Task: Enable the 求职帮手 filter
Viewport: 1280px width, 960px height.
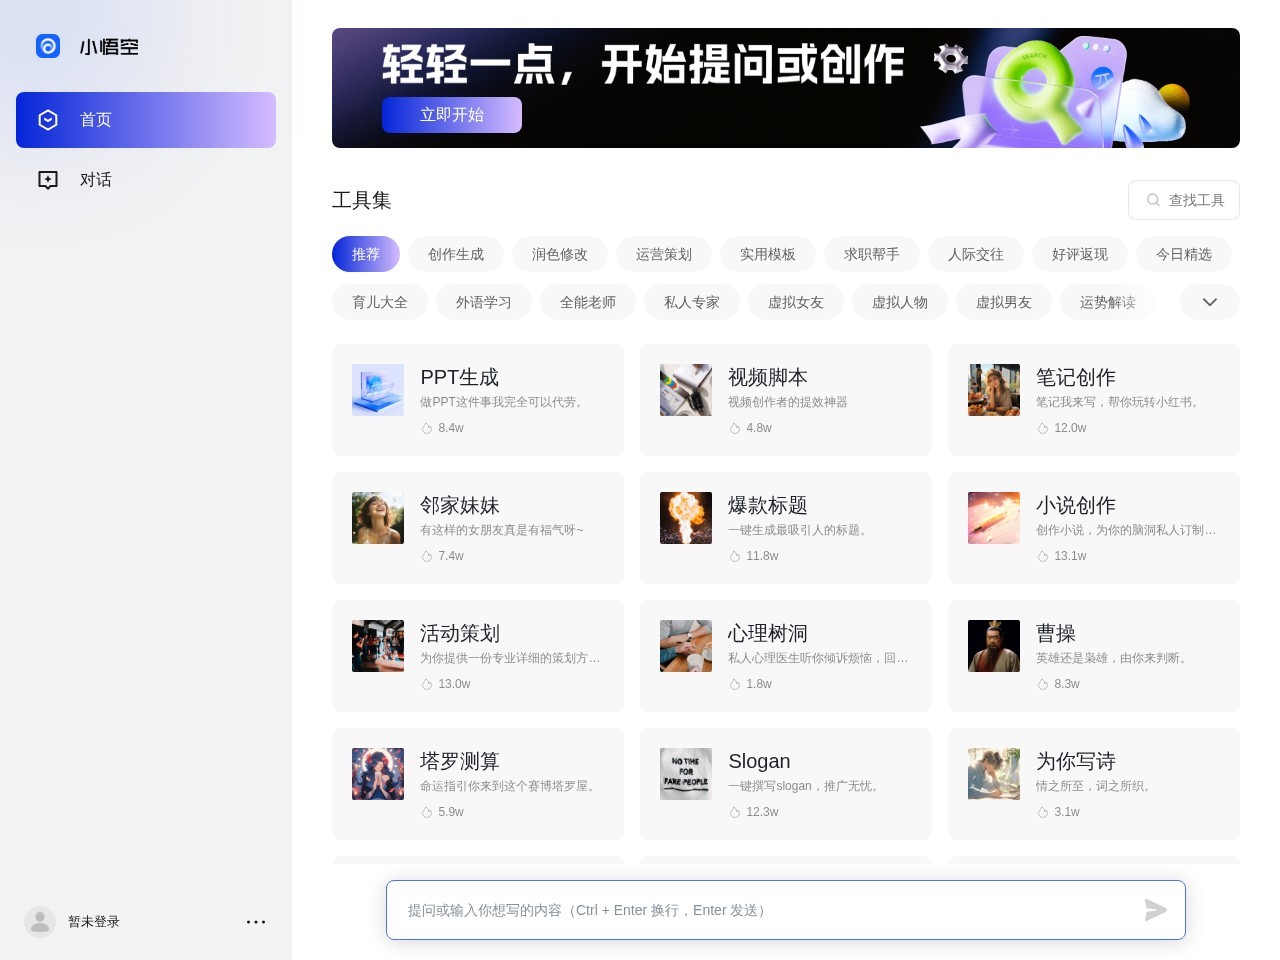Action: [871, 254]
